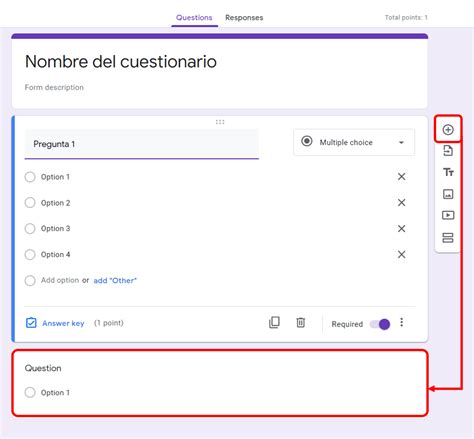Click the Add question plus icon
Image resolution: width=474 pixels, height=439 pixels.
448,130
